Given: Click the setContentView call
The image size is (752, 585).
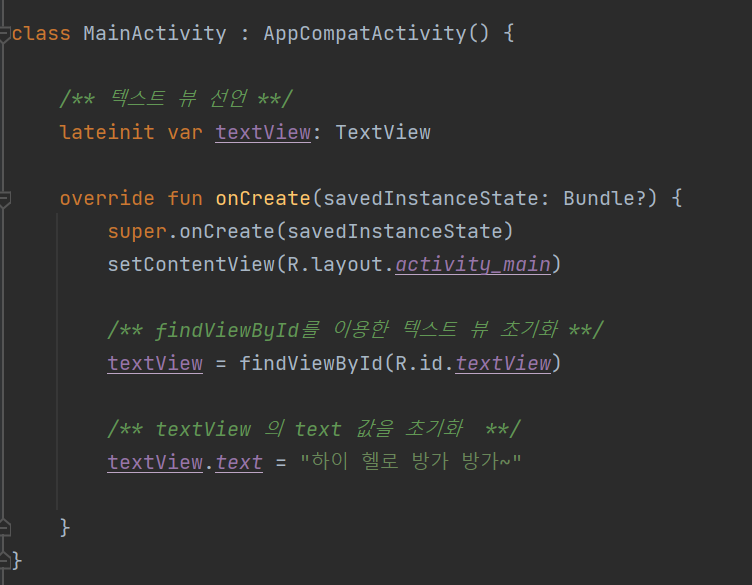Looking at the screenshot, I should coord(191,264).
